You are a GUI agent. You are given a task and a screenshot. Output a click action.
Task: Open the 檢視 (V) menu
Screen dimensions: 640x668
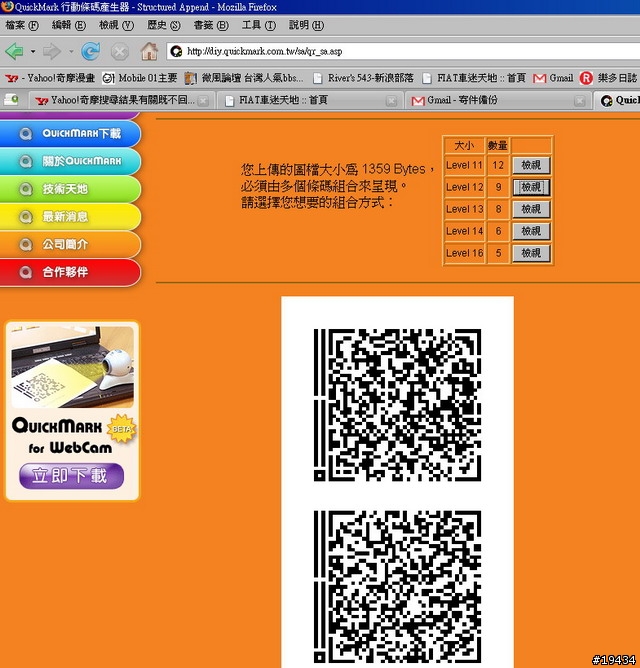tap(116, 26)
